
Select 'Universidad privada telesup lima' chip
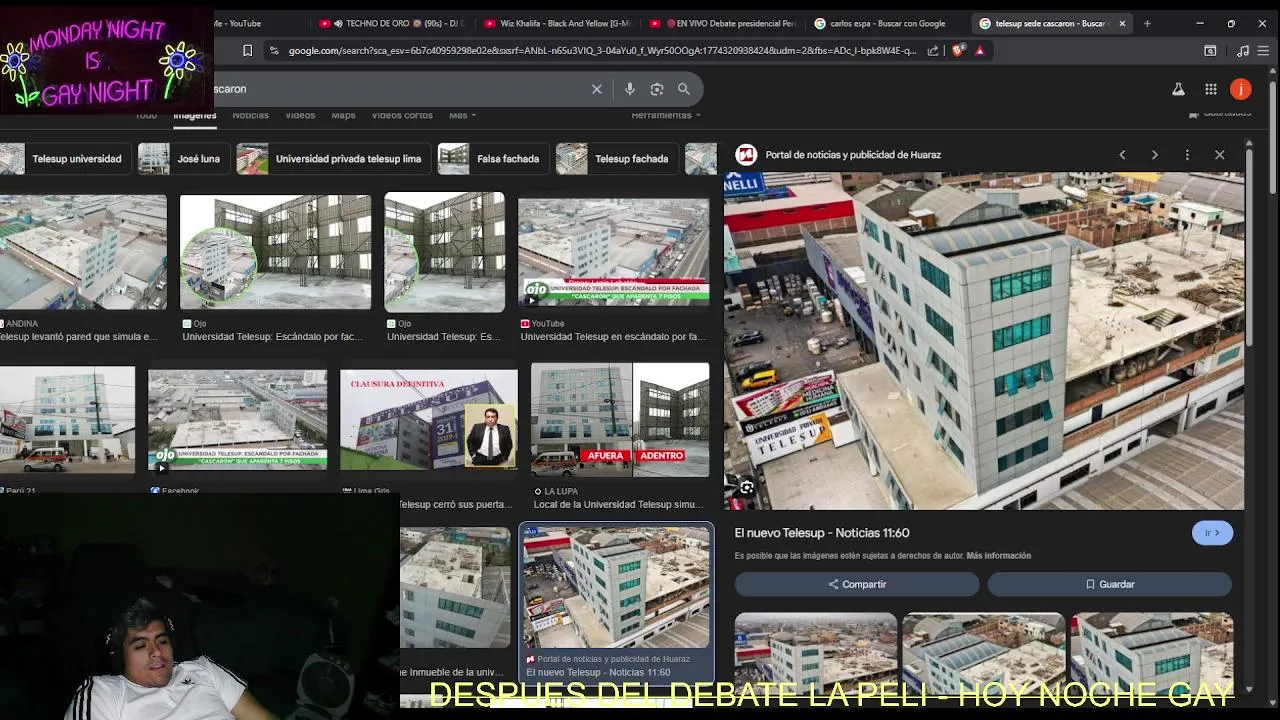pos(334,159)
